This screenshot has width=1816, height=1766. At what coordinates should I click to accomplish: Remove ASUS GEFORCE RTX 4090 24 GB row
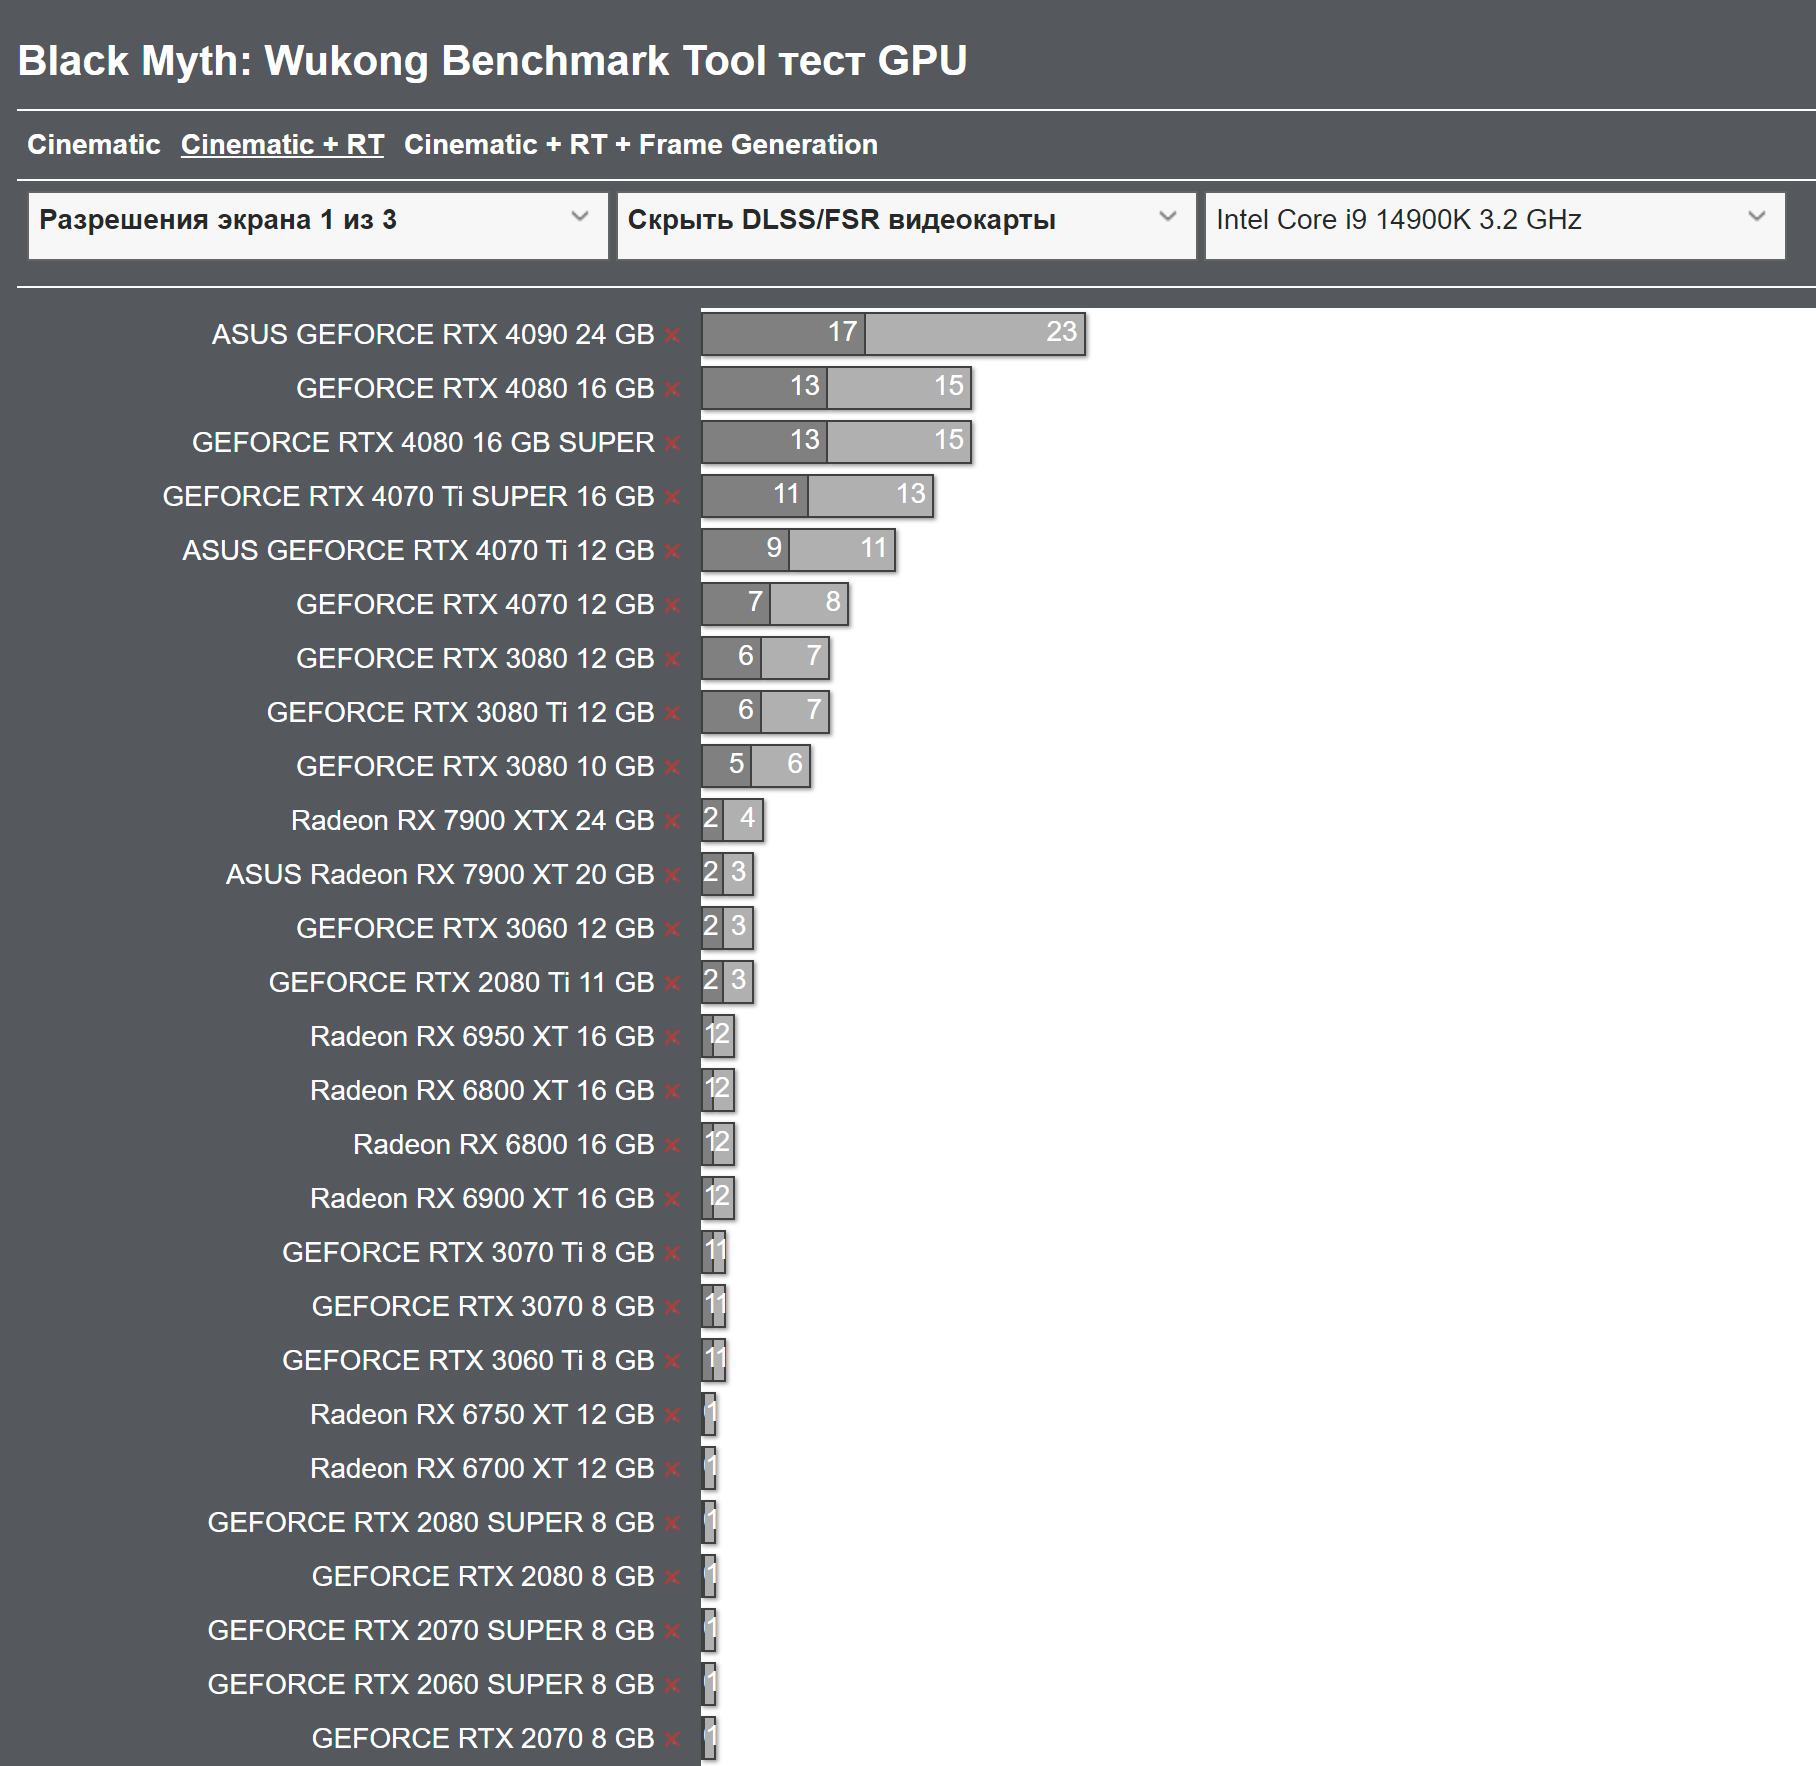(673, 335)
